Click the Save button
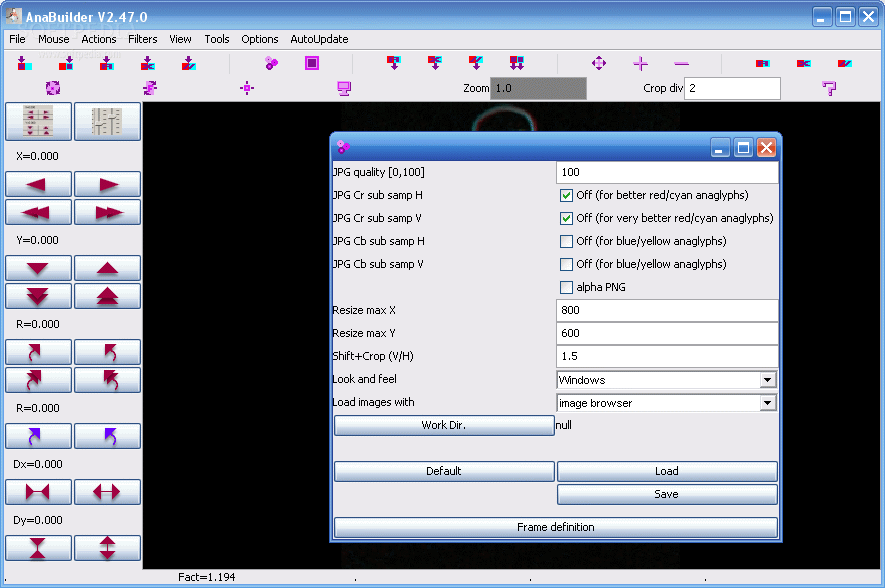Screen dimensions: 885x588 point(667,494)
